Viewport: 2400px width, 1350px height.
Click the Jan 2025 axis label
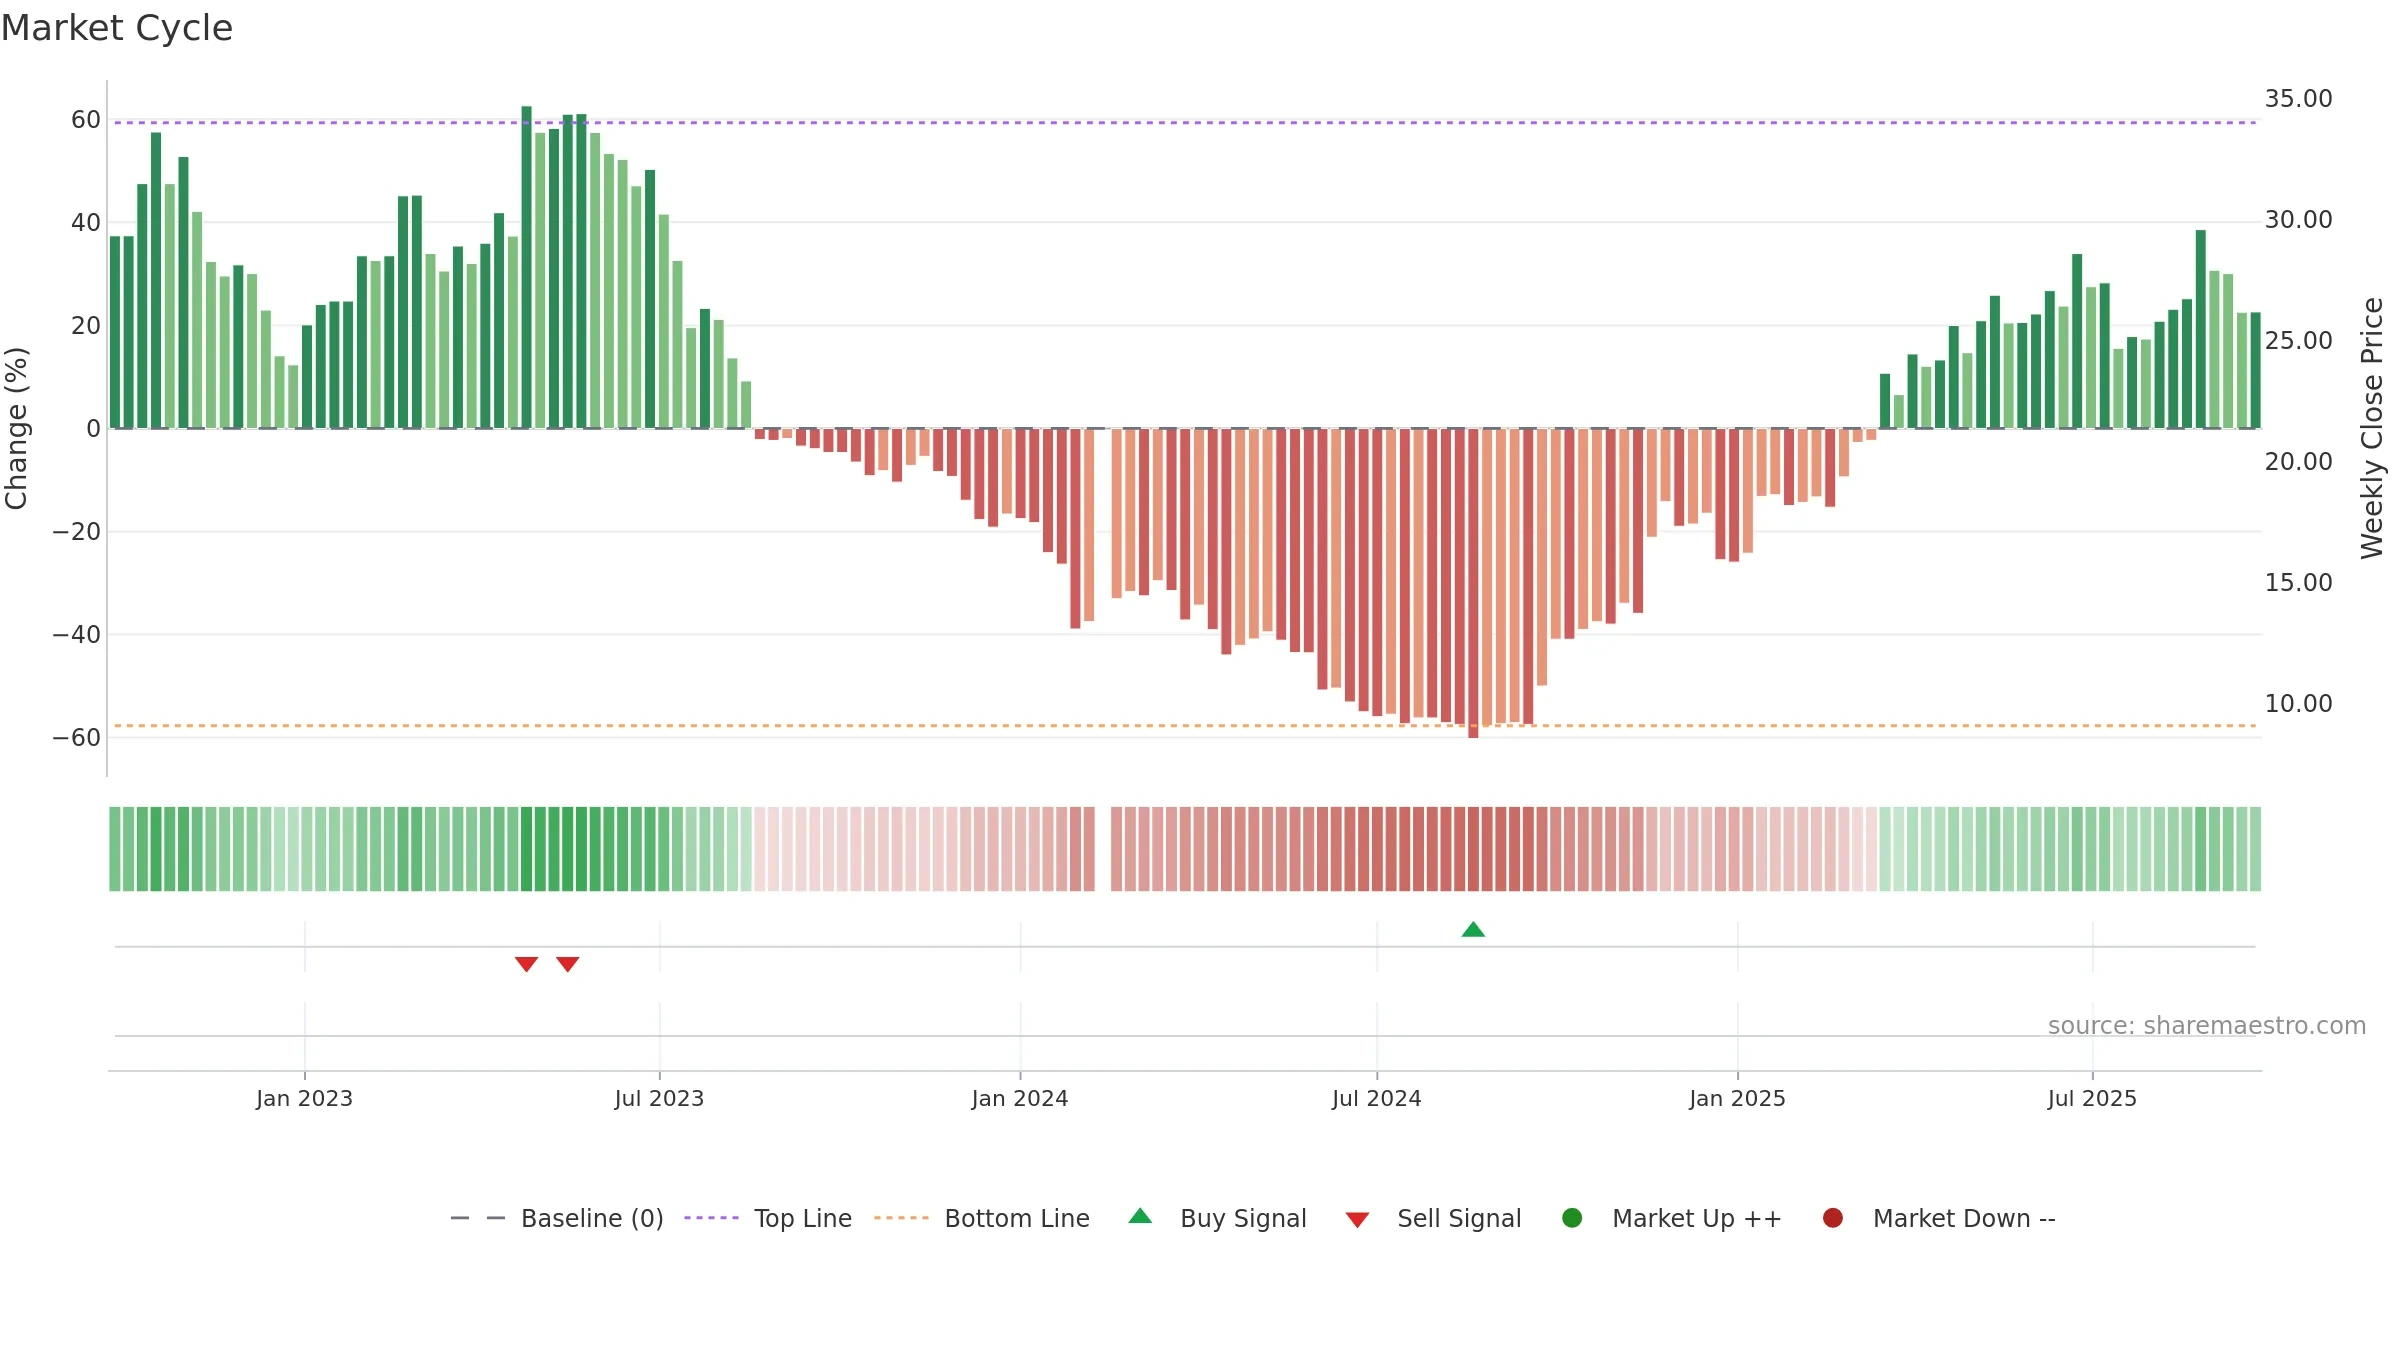(1737, 1099)
